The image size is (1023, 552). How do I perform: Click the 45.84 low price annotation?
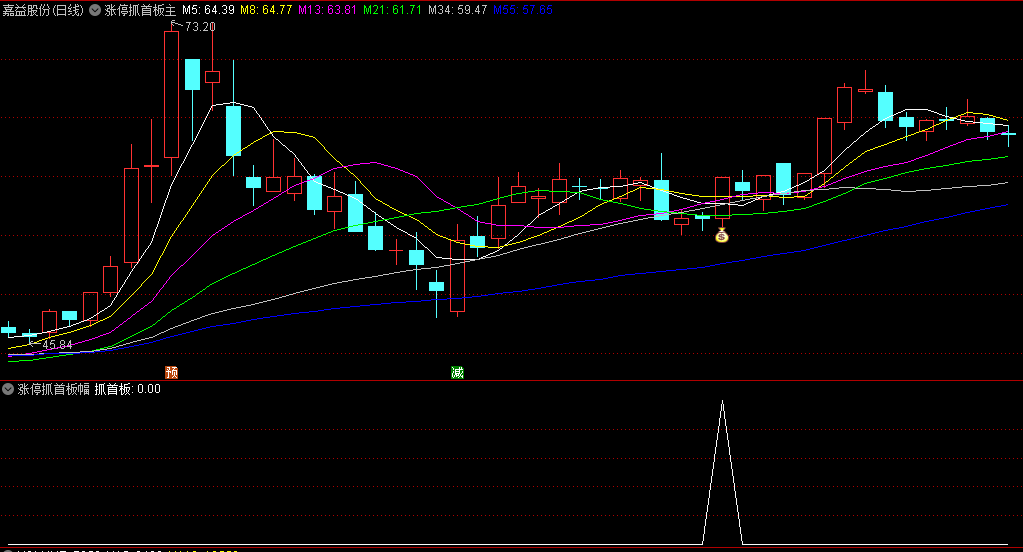click(x=57, y=345)
